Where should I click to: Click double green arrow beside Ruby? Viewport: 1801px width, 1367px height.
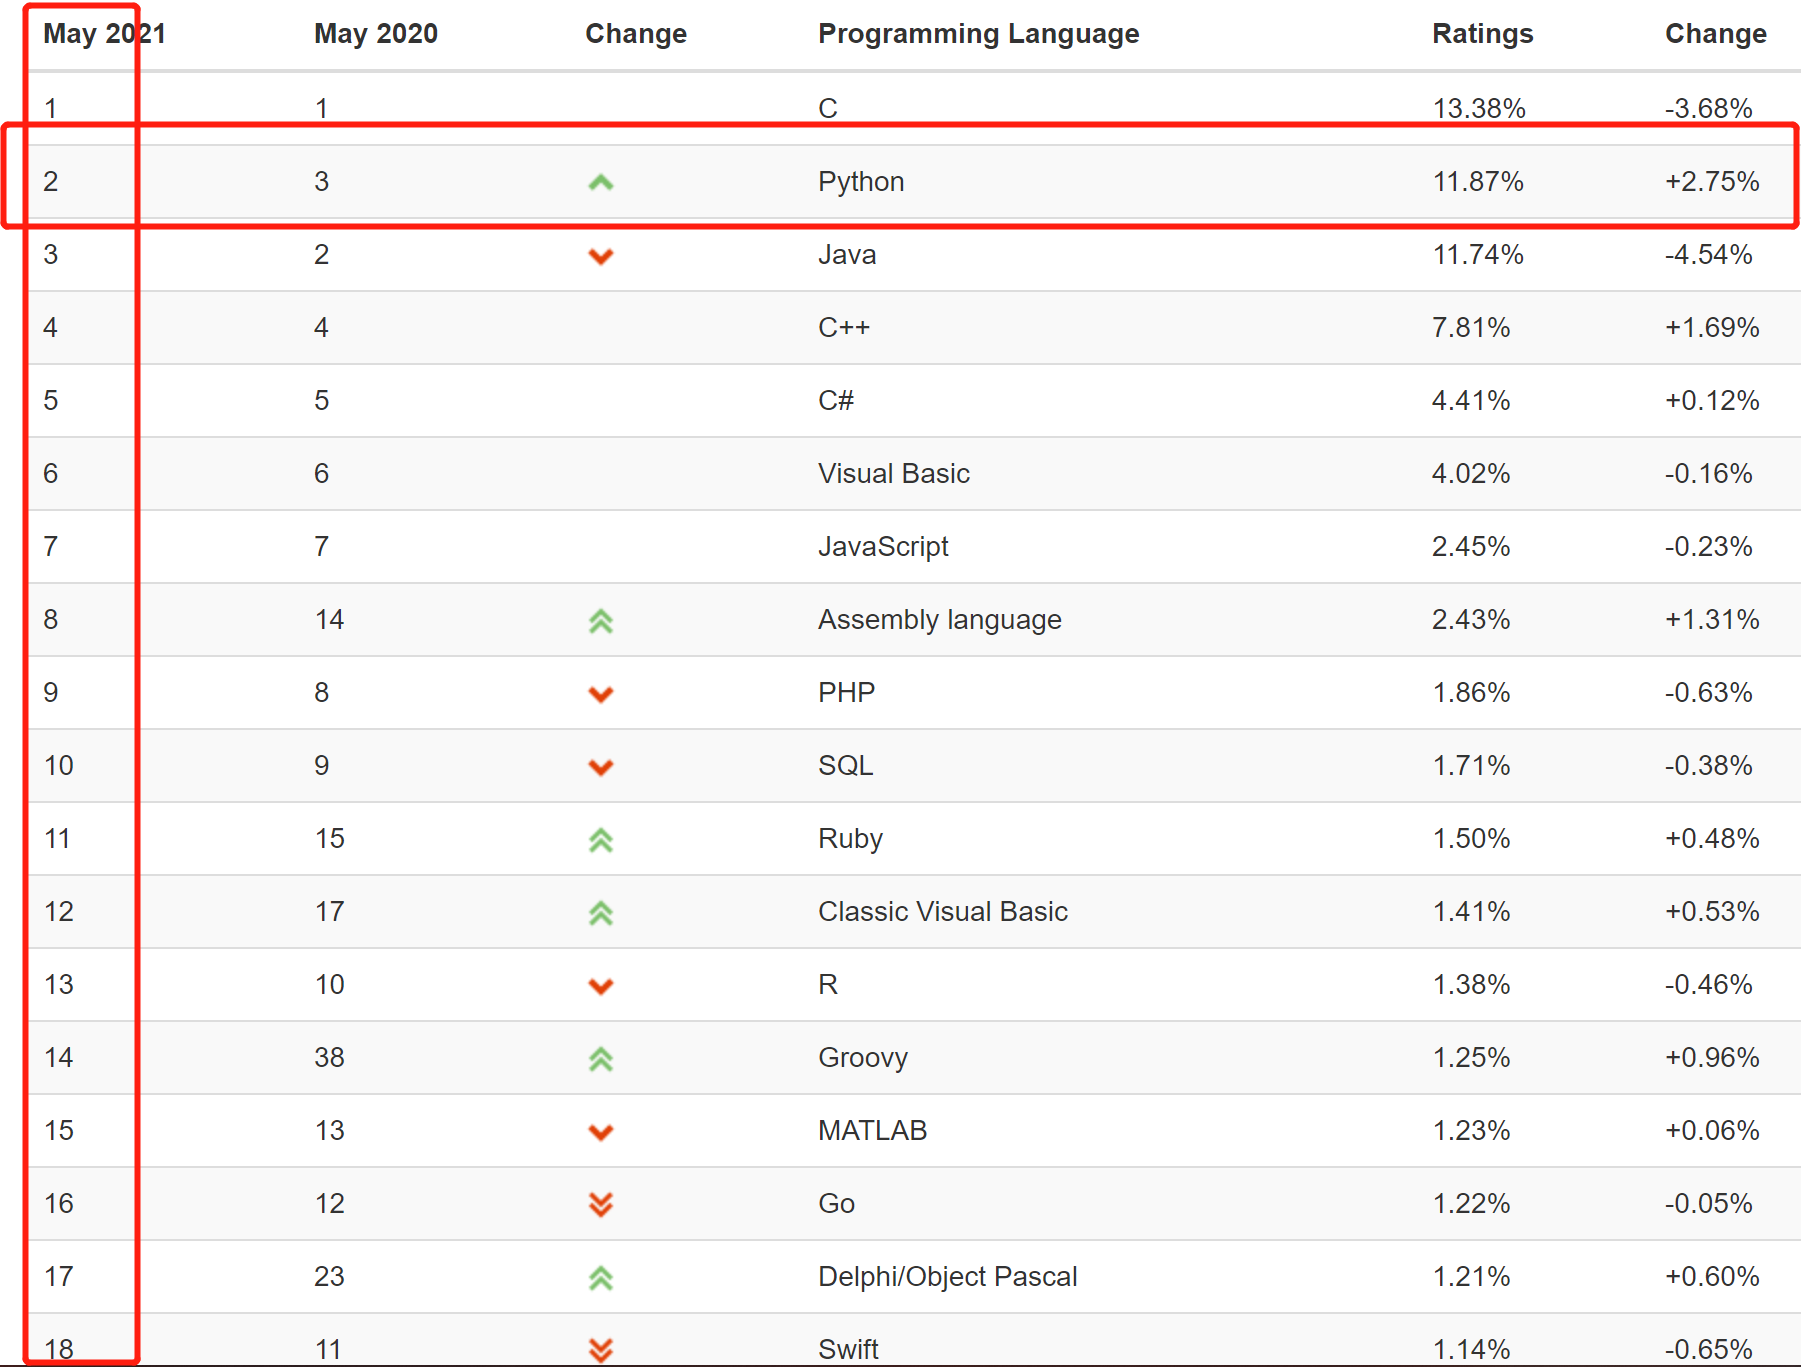[600, 840]
